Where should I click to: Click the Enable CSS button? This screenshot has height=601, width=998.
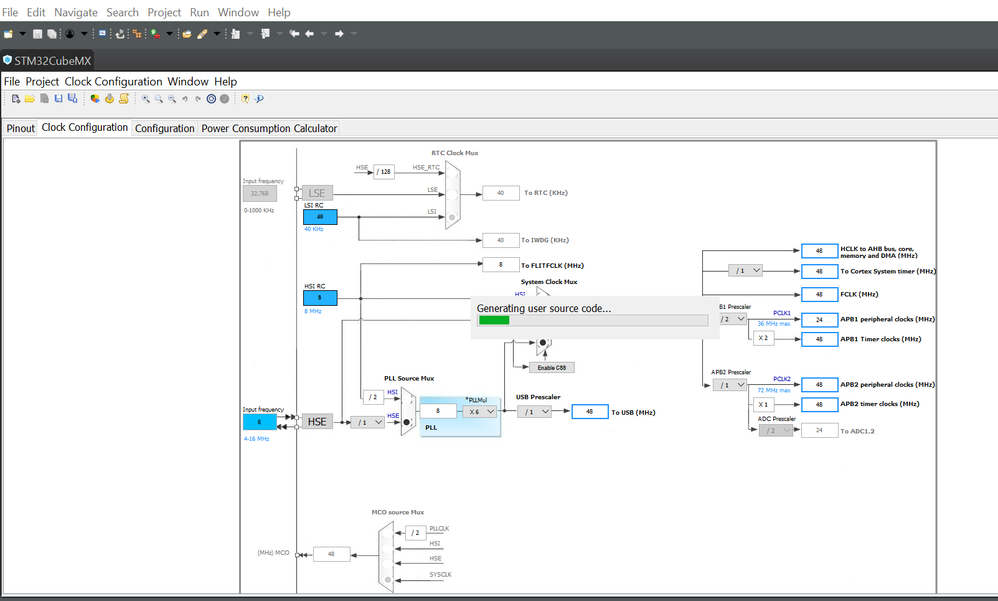point(552,367)
